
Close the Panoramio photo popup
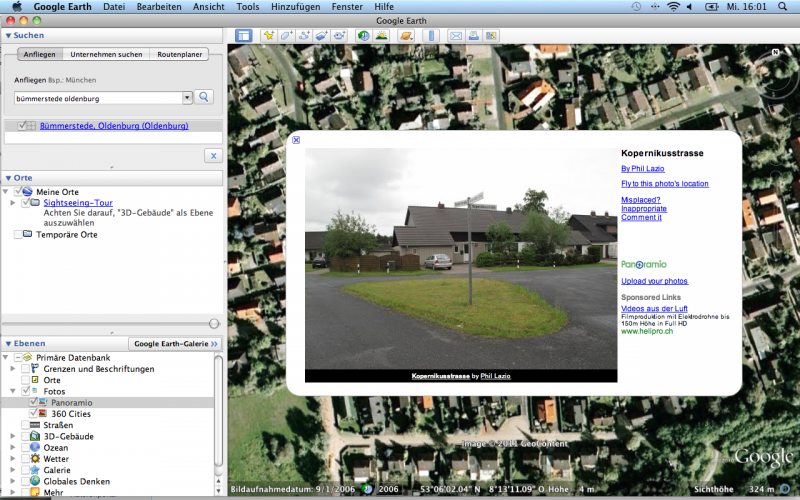click(296, 140)
